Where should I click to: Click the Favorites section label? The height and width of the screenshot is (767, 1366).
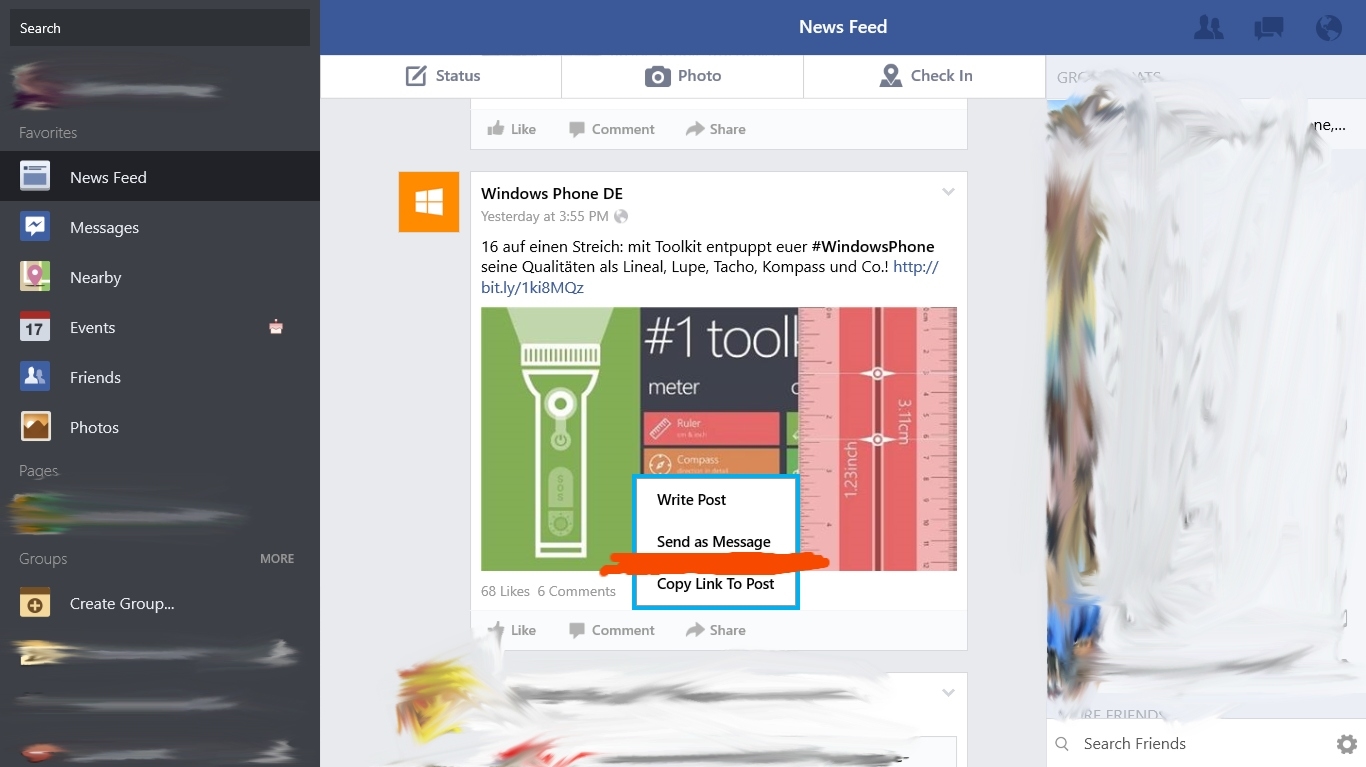(48, 133)
